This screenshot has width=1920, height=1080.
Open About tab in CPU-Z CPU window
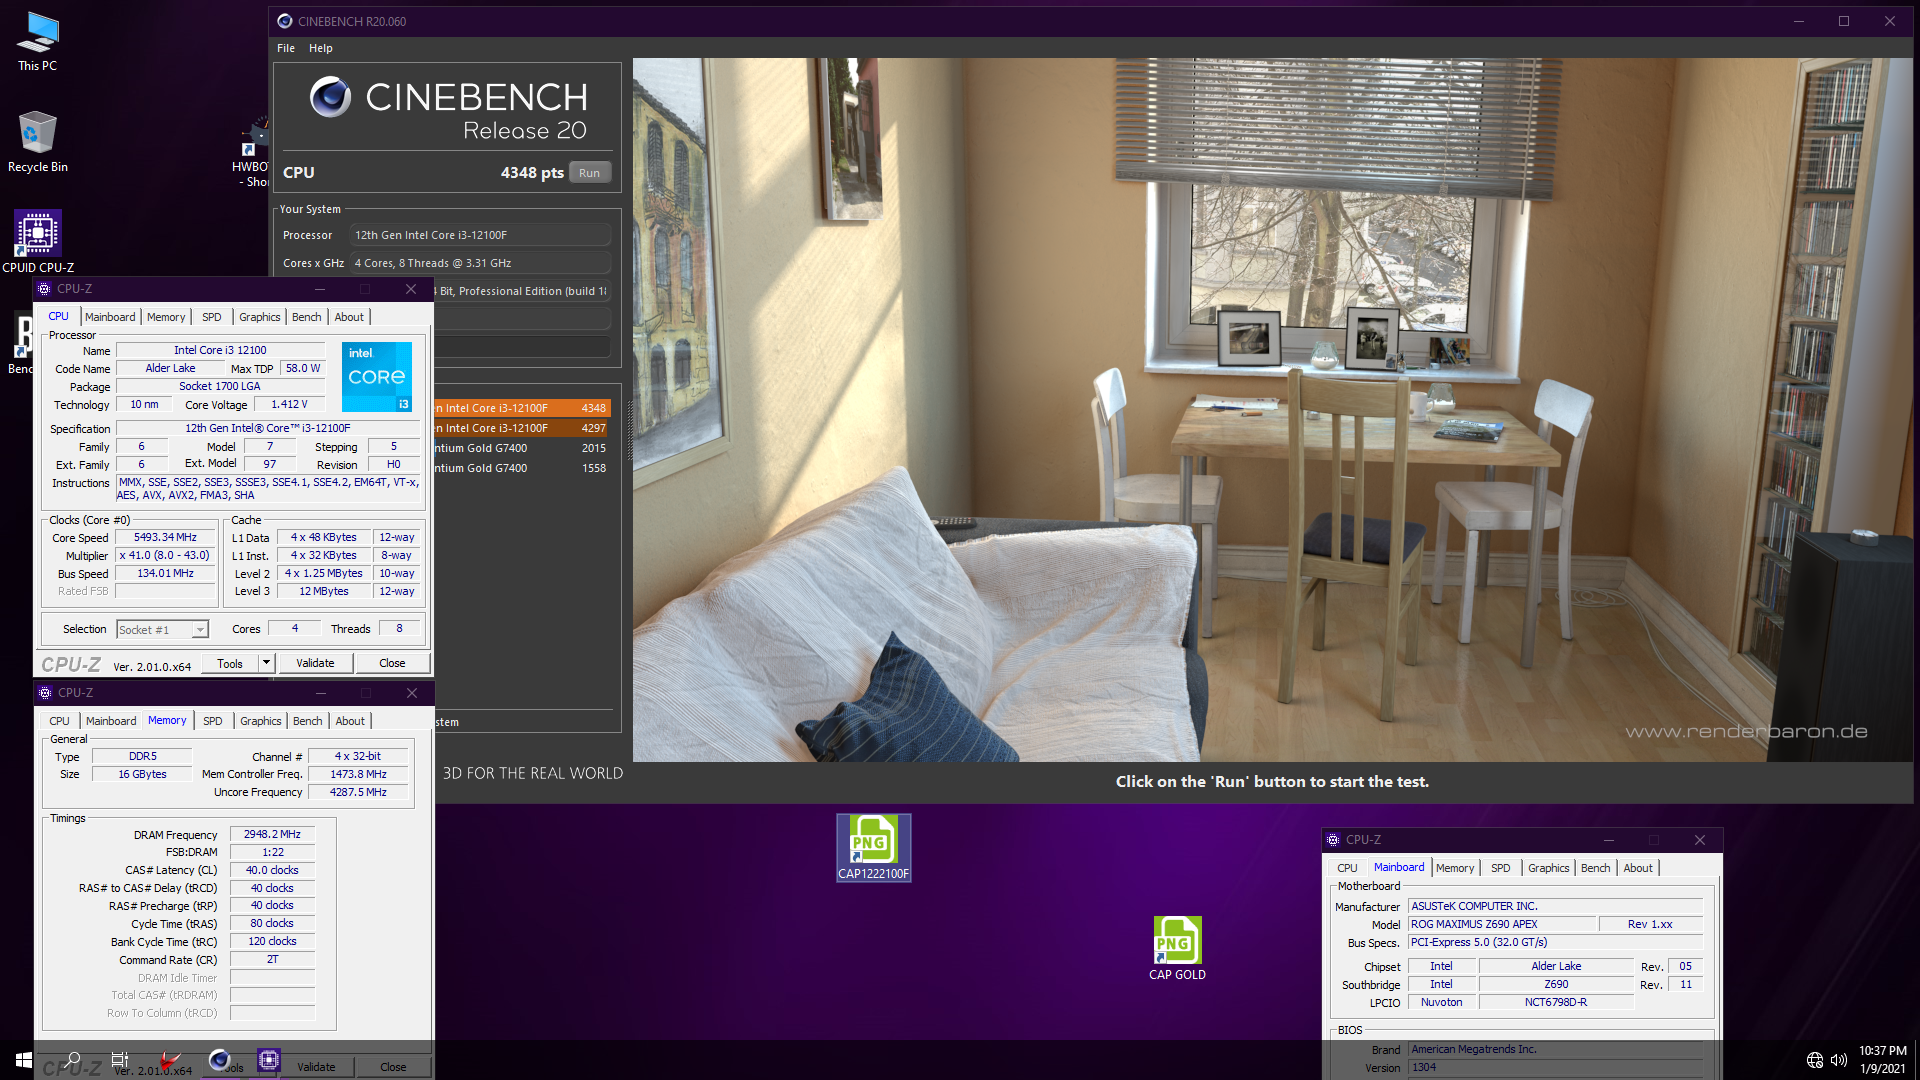(349, 317)
